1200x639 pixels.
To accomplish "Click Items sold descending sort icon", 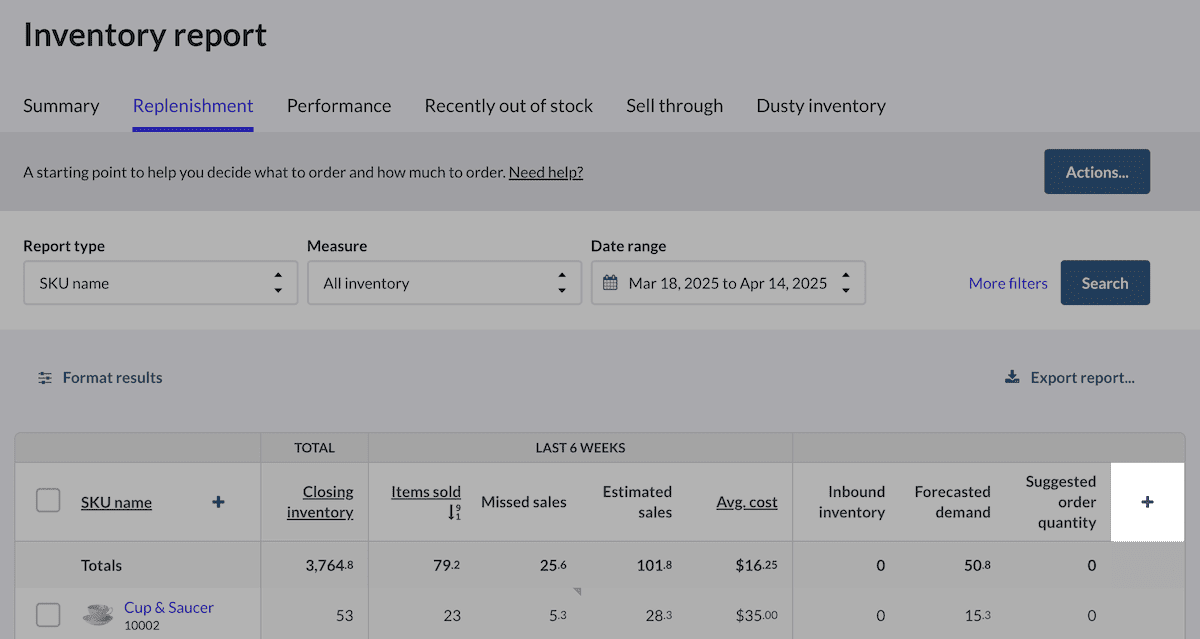I will coord(455,512).
